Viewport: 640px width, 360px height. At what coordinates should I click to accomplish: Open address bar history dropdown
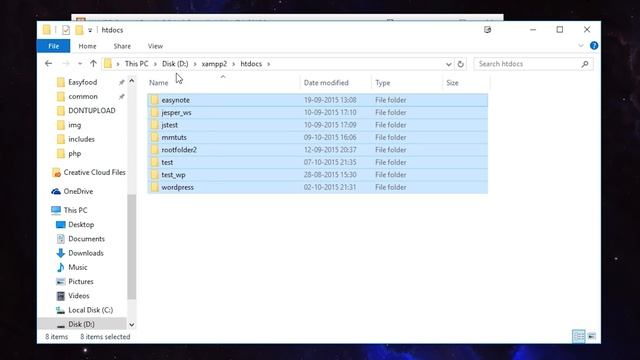click(449, 64)
